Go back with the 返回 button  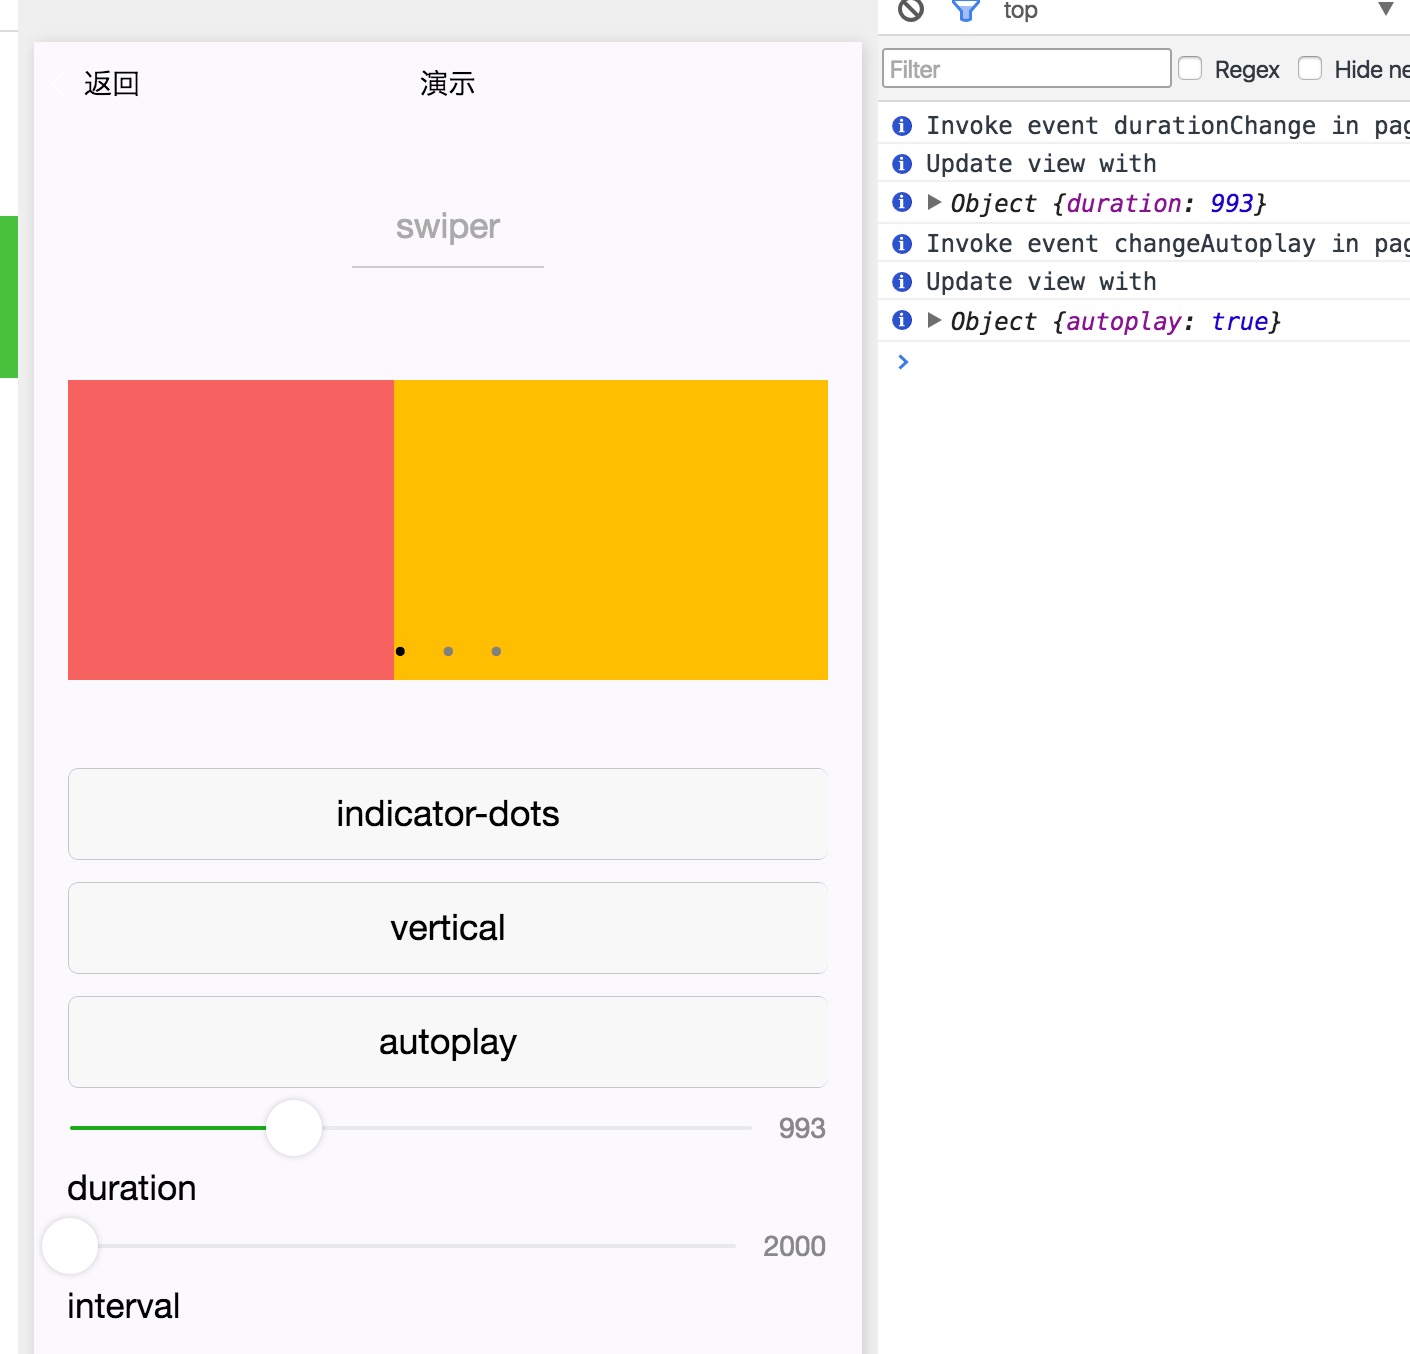click(111, 83)
